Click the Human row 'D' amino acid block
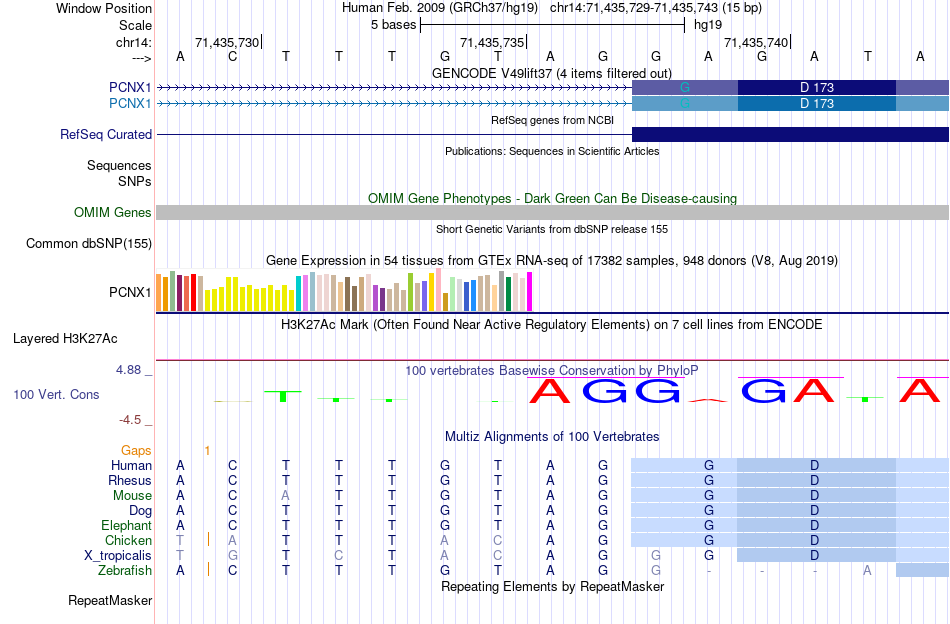Viewport: 950px width, 624px height. click(816, 465)
